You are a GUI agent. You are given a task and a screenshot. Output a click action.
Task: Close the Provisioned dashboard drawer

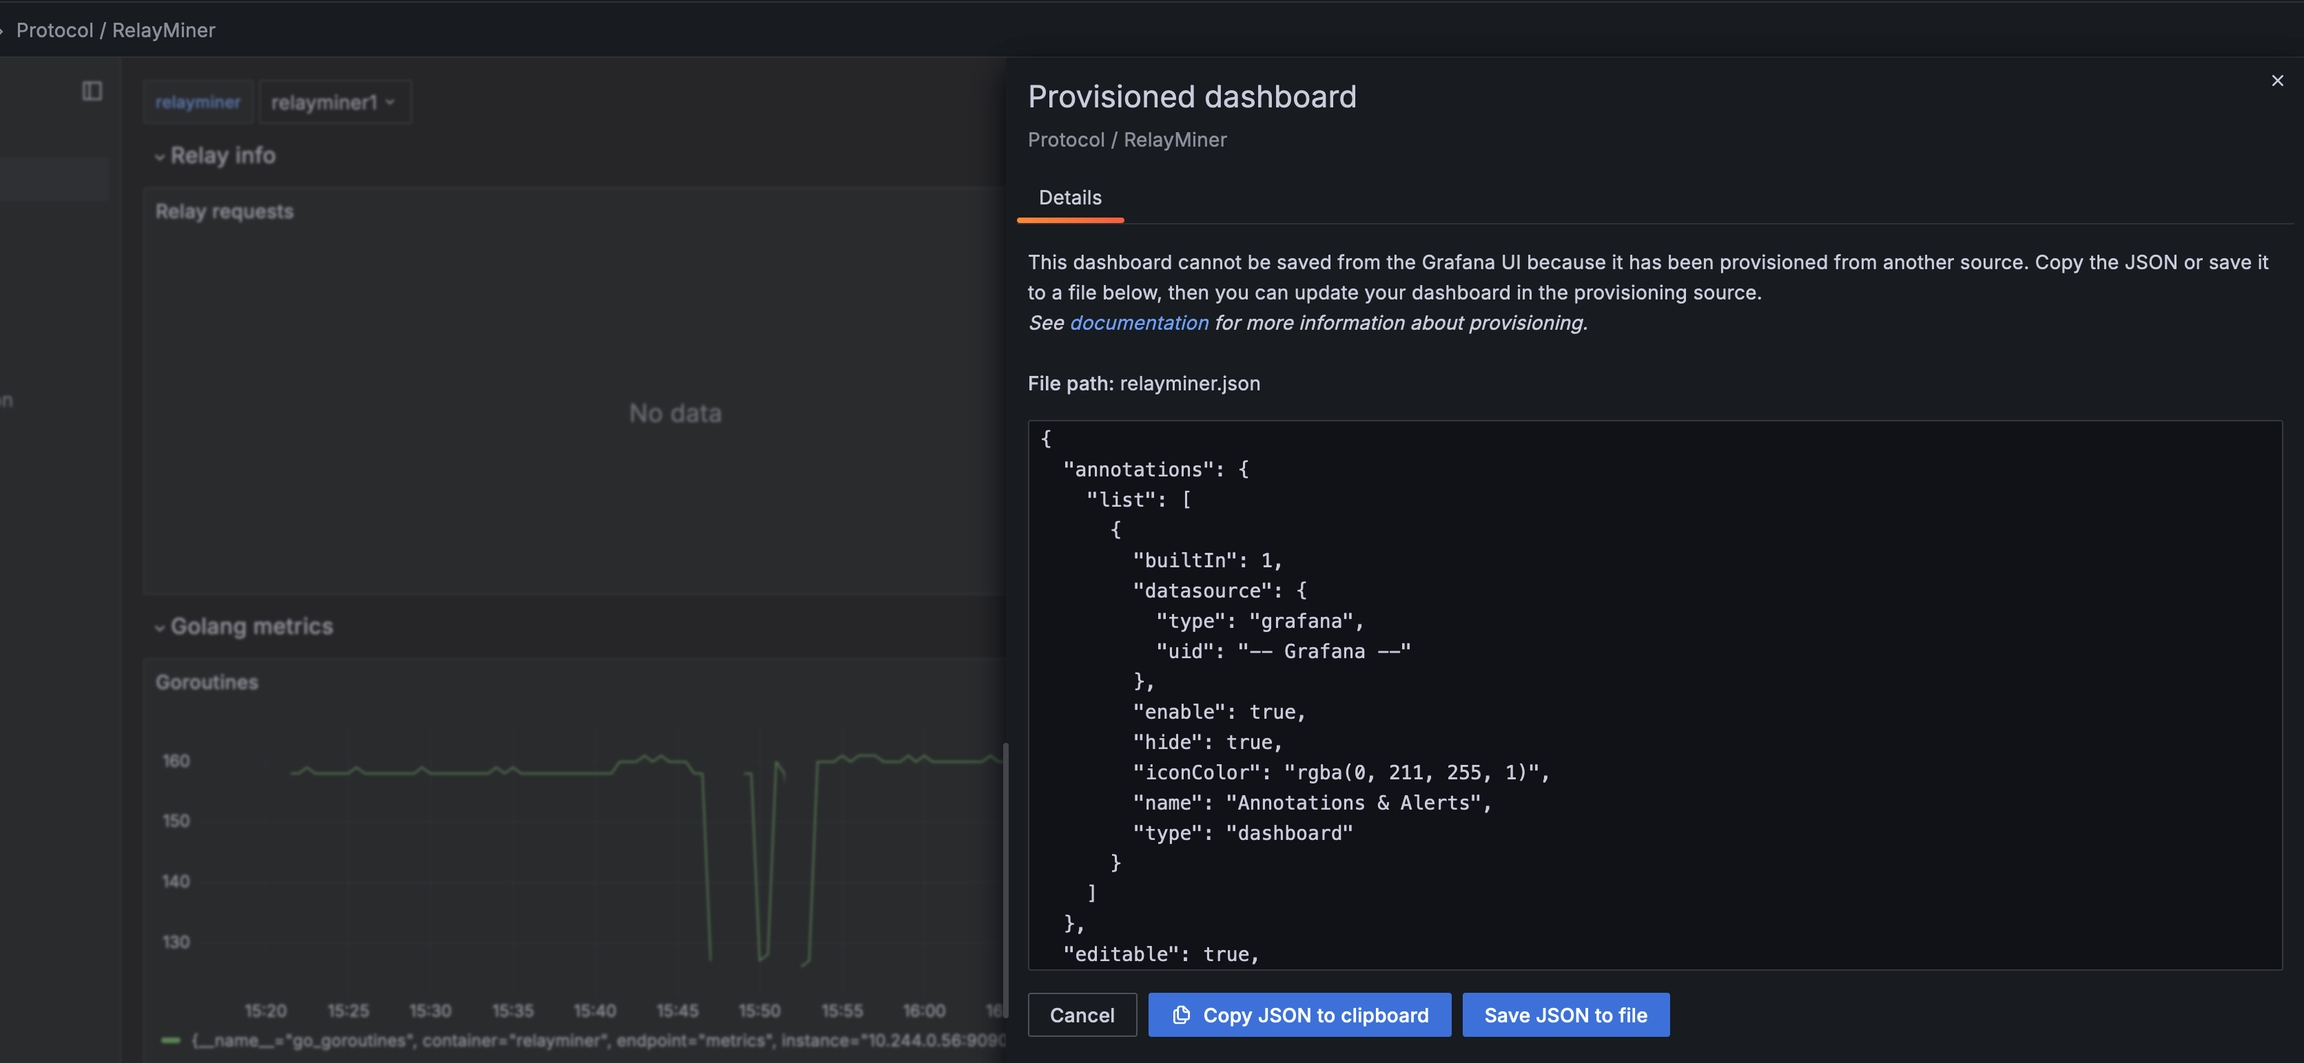[2277, 81]
